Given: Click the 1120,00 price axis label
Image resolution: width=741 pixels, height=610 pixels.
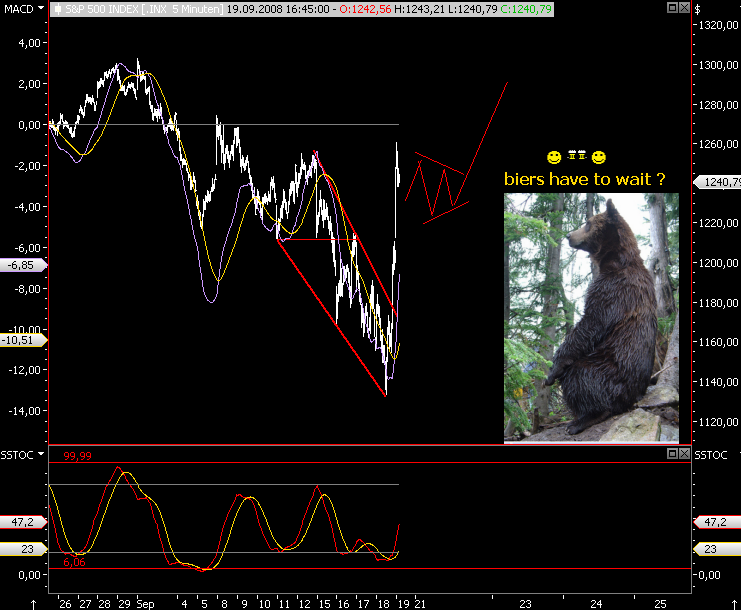Looking at the screenshot, I should (x=718, y=421).
